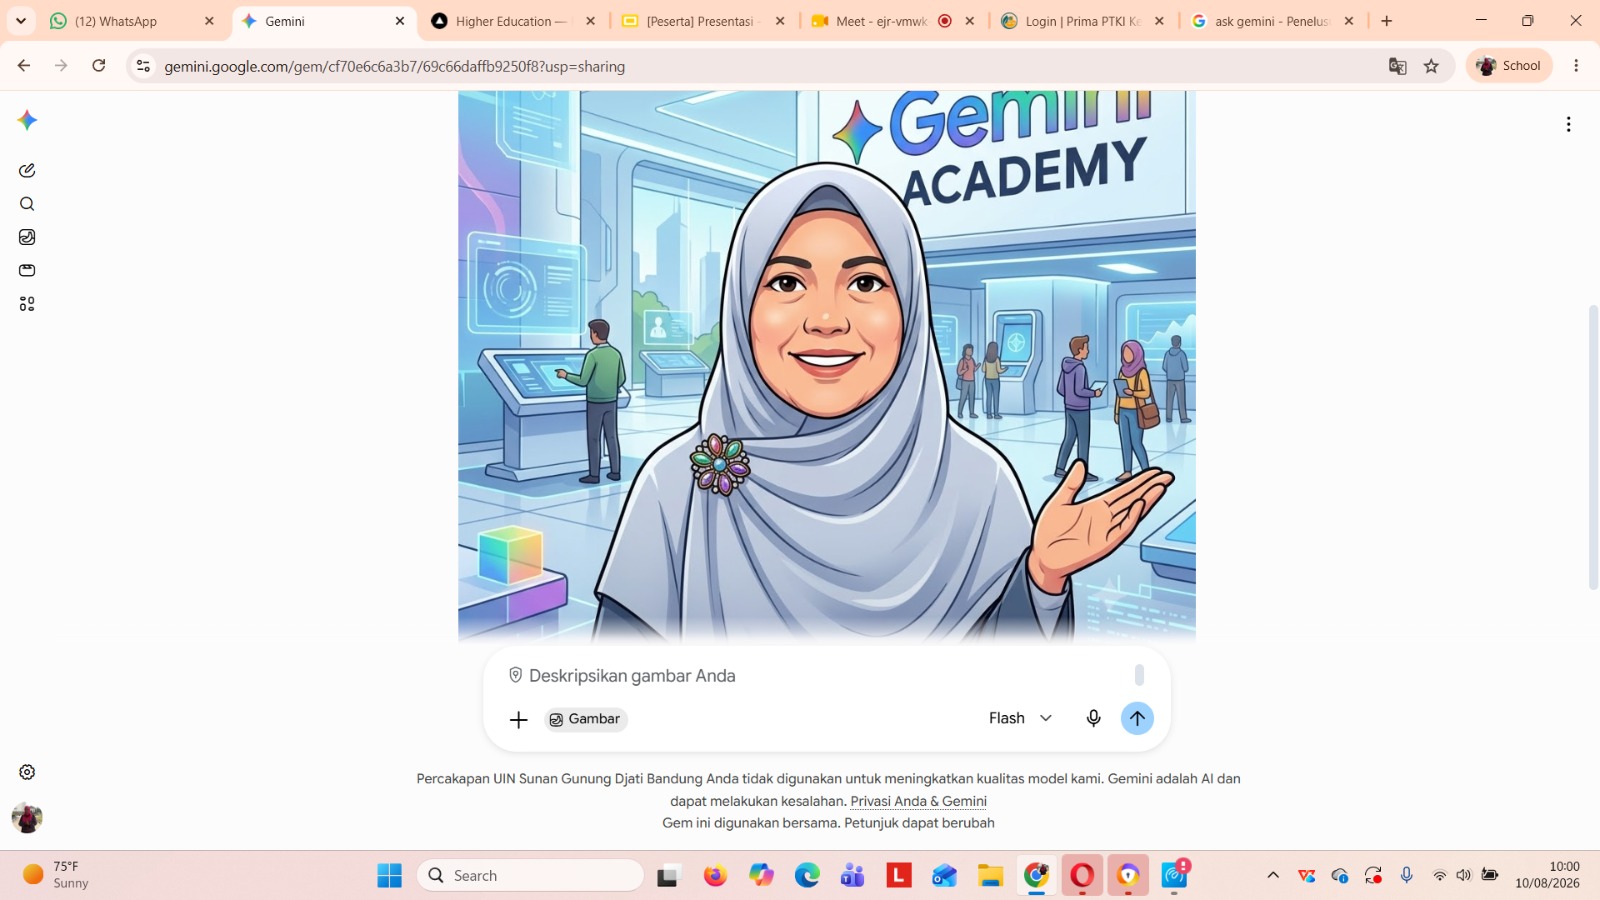View site information icon in address bar

[x=143, y=66]
